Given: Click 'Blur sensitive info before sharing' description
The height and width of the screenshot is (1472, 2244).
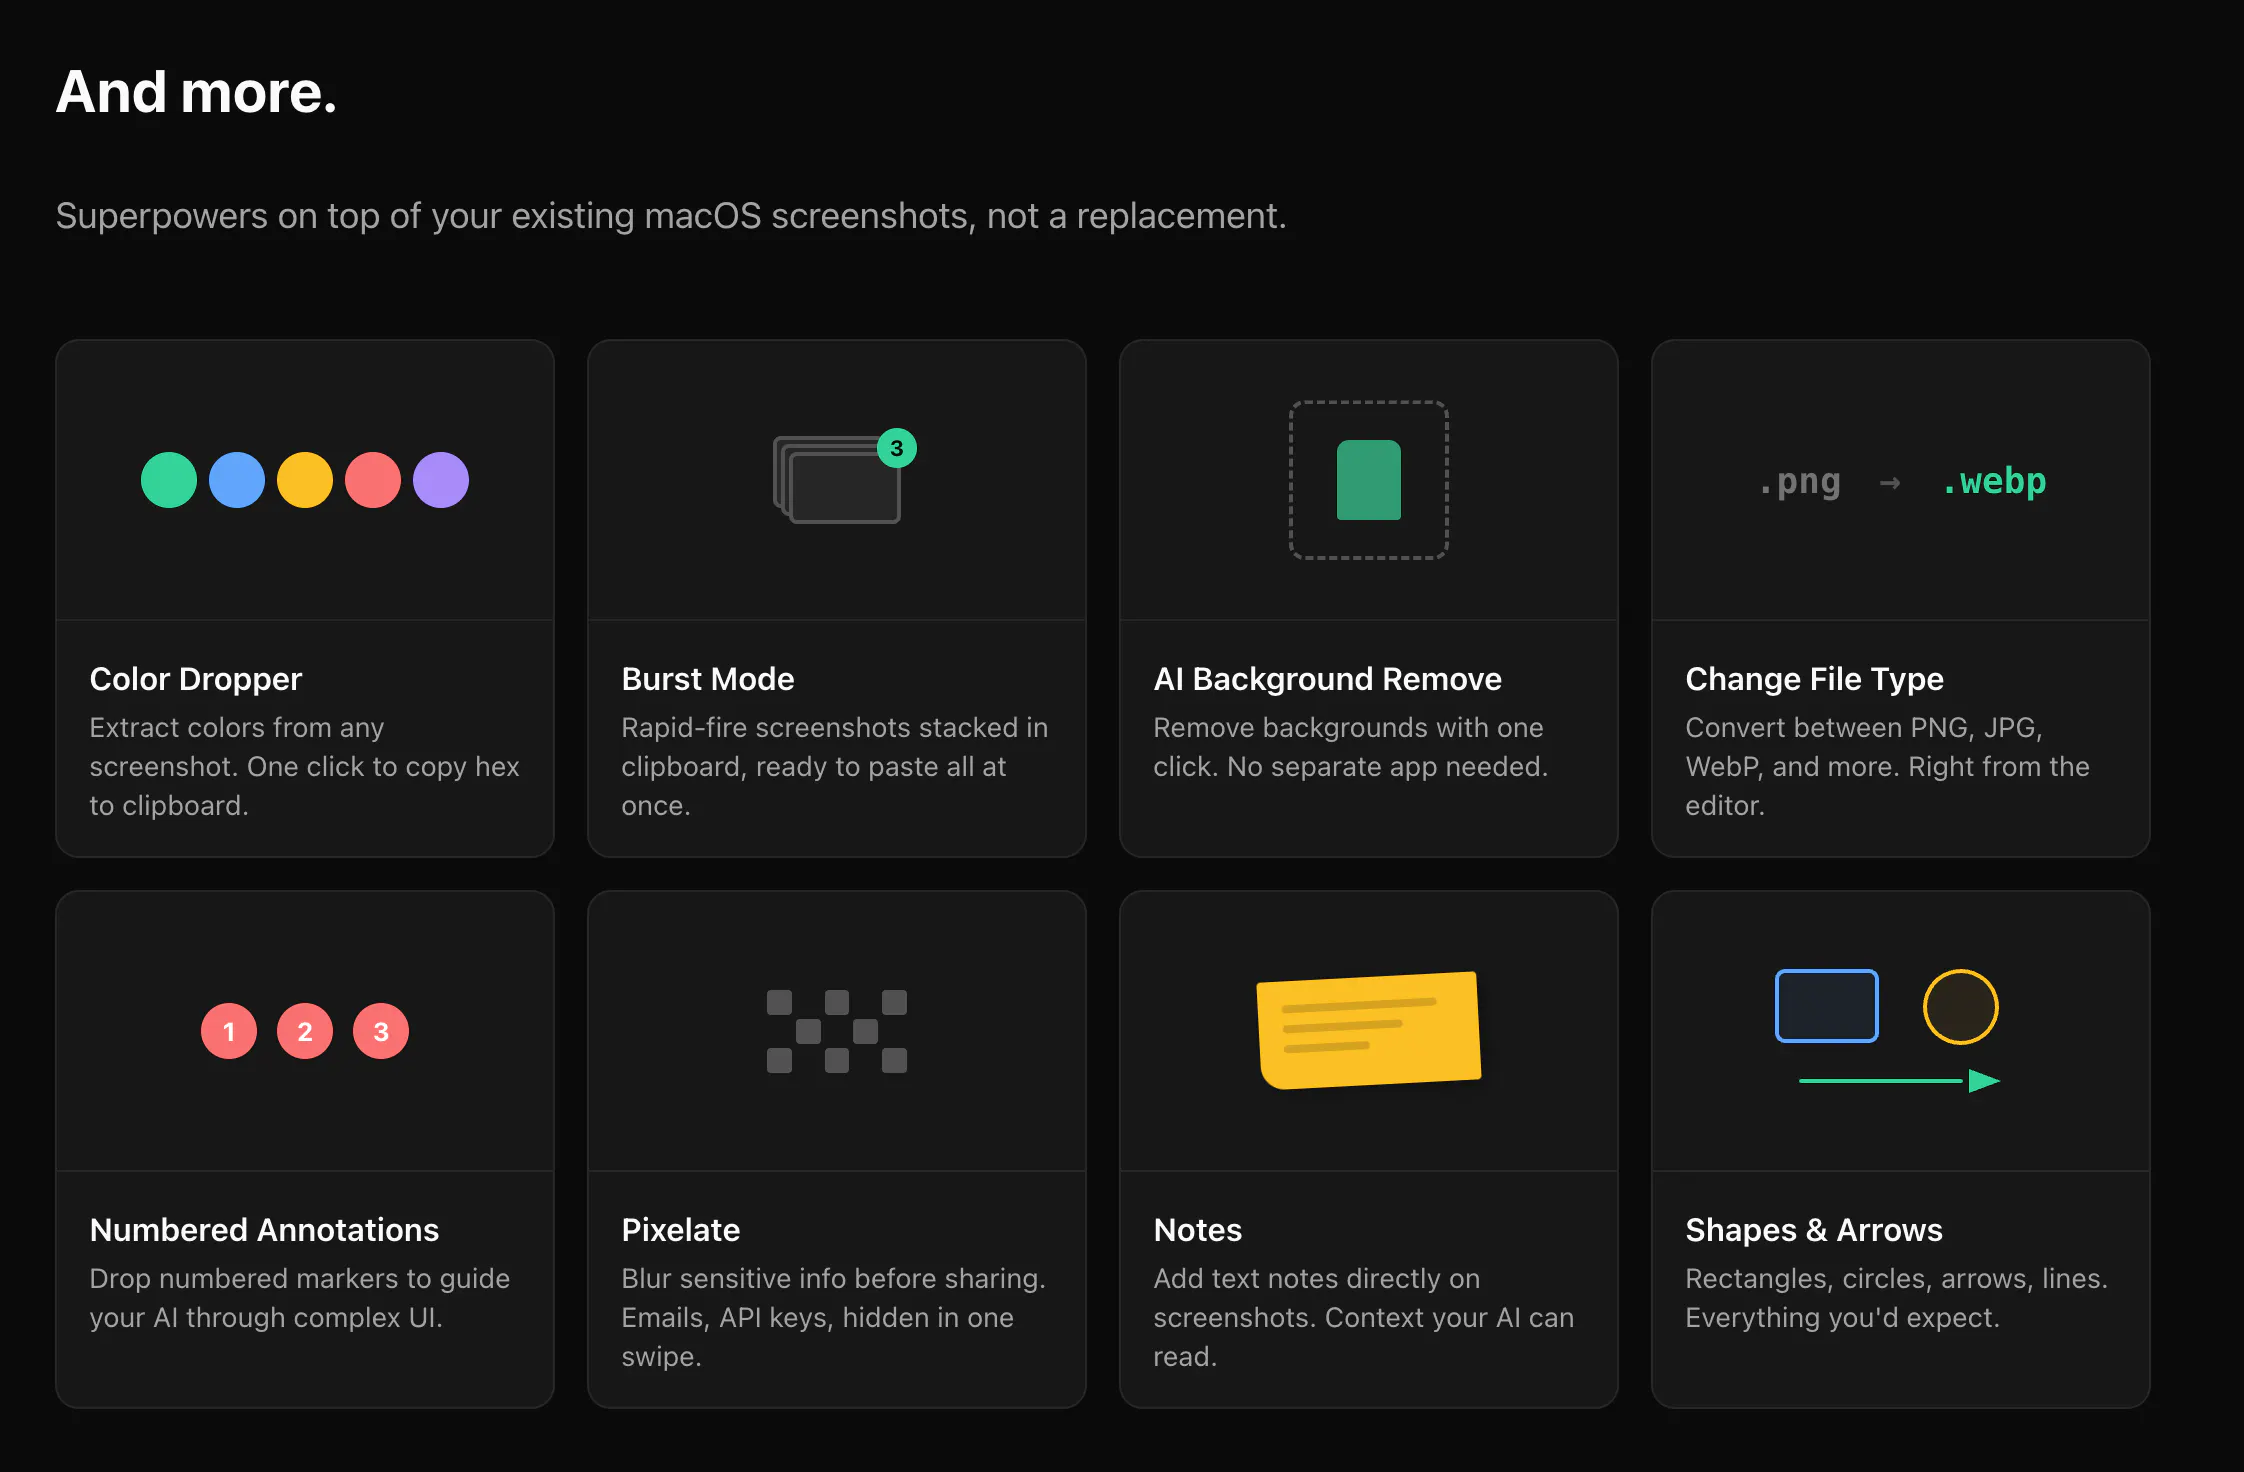Looking at the screenshot, I should tap(834, 1317).
